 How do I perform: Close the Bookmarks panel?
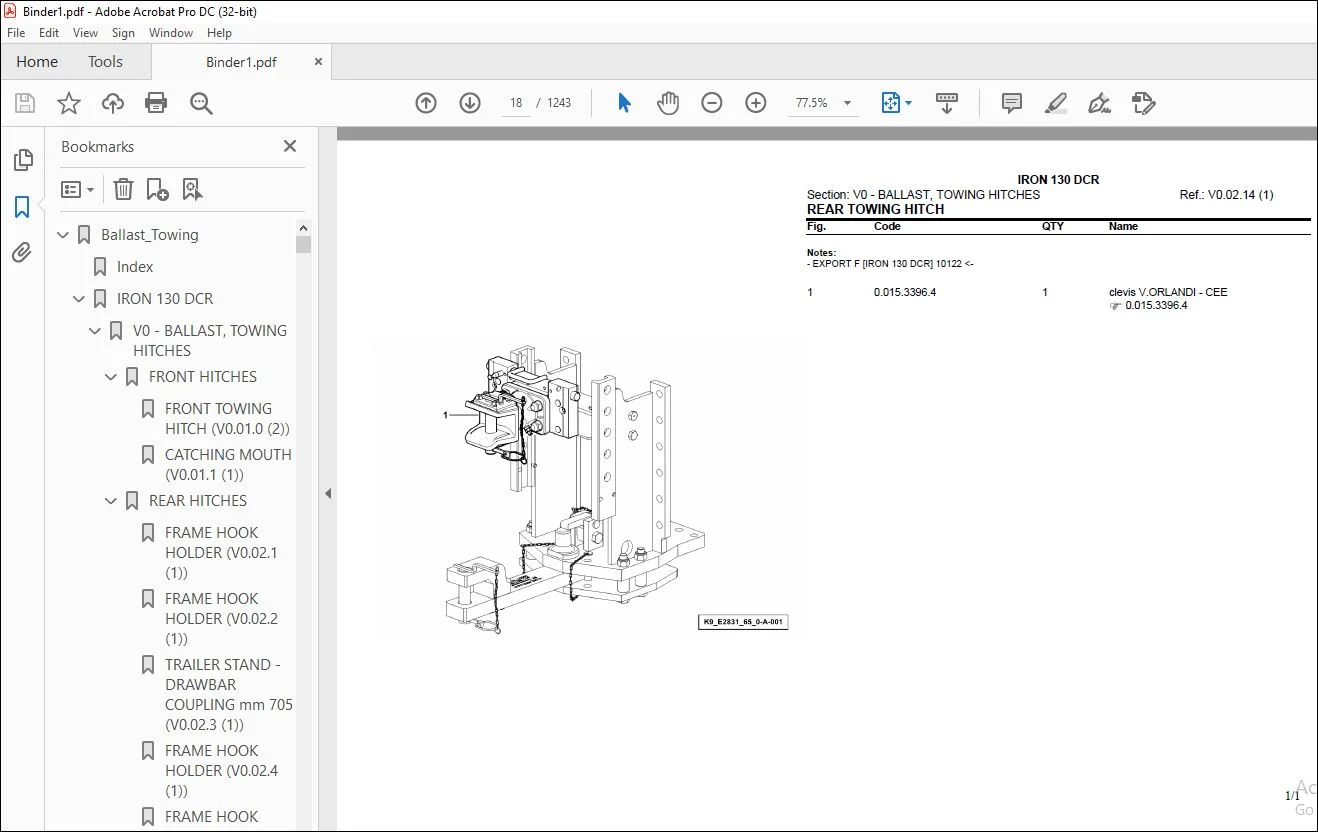tap(290, 147)
